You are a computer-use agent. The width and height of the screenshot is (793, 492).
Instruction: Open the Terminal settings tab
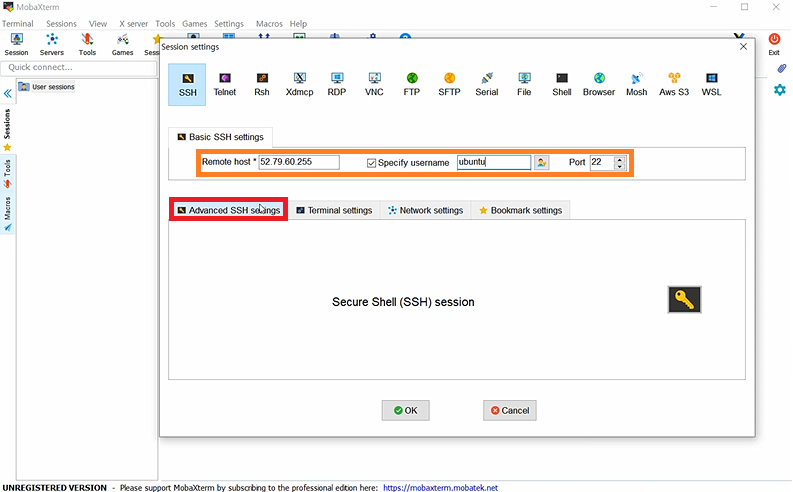pos(334,210)
